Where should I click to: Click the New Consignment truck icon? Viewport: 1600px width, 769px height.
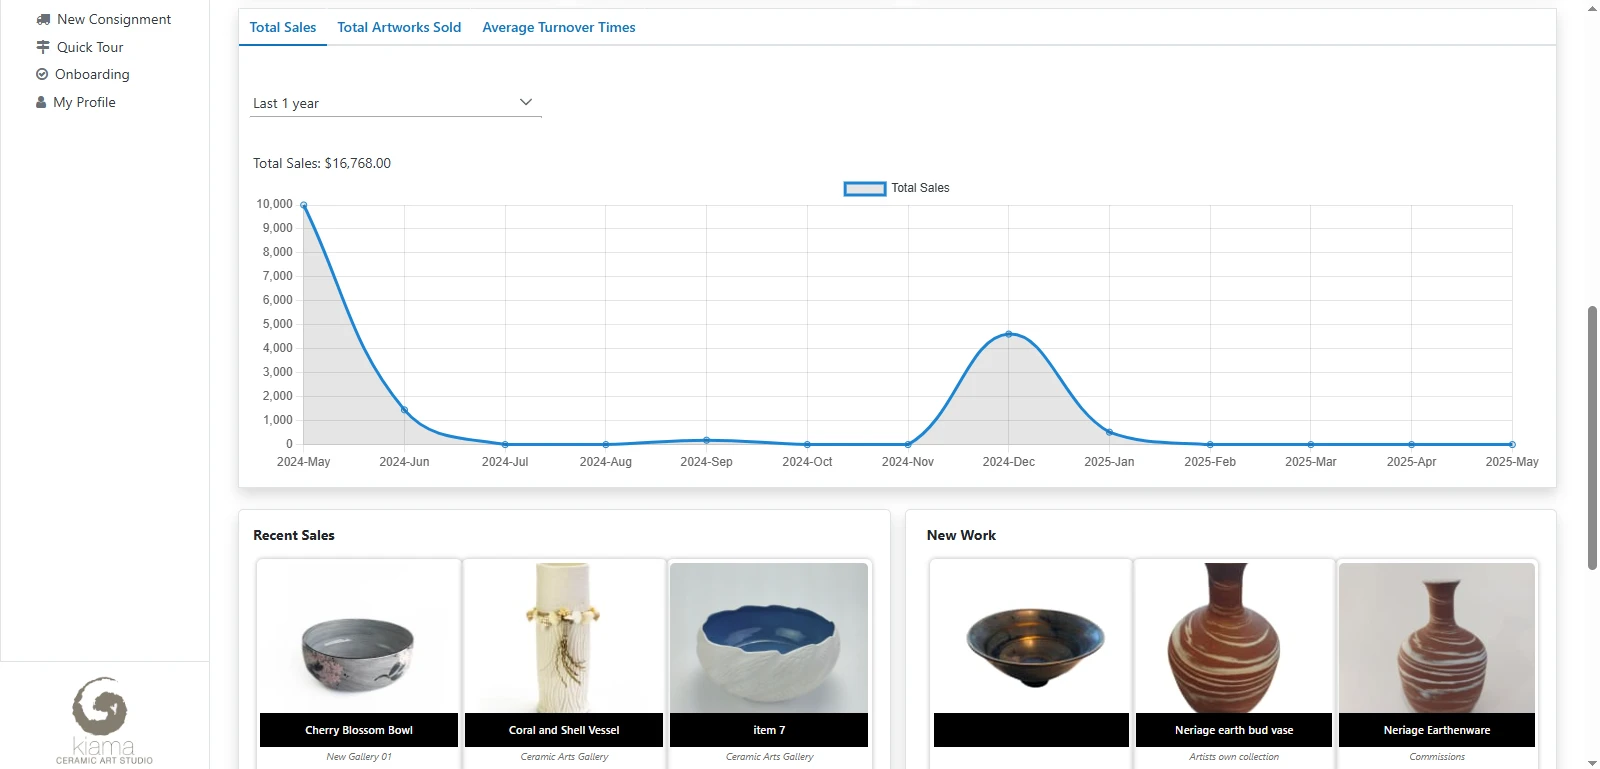tap(43, 19)
